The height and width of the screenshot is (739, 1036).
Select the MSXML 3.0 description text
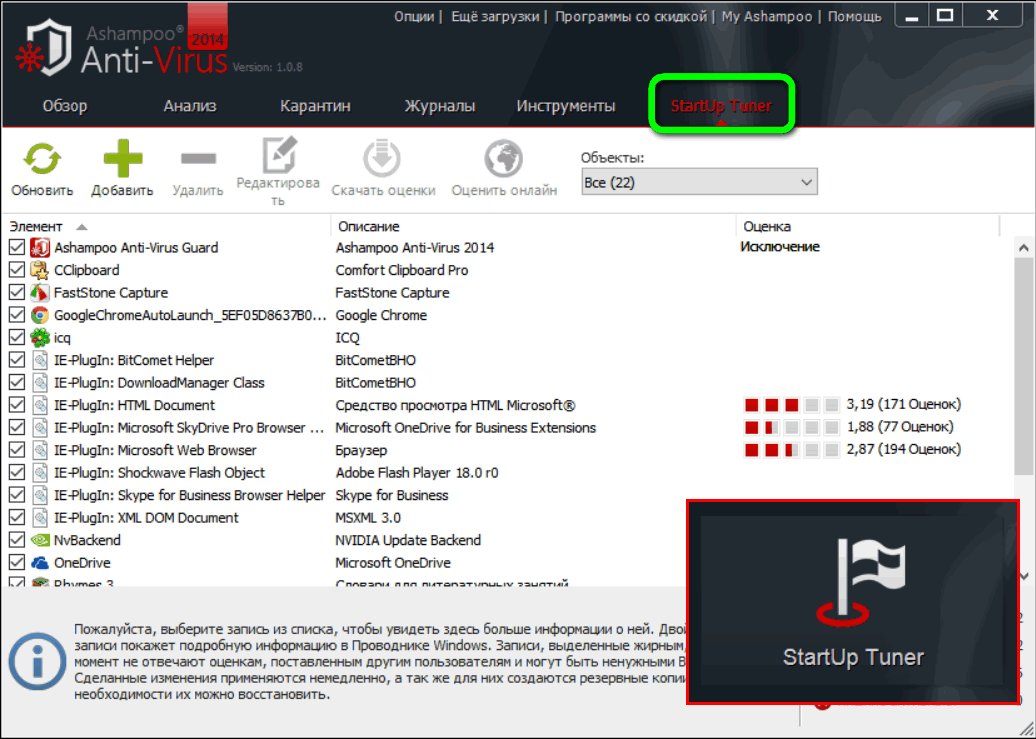click(x=368, y=518)
